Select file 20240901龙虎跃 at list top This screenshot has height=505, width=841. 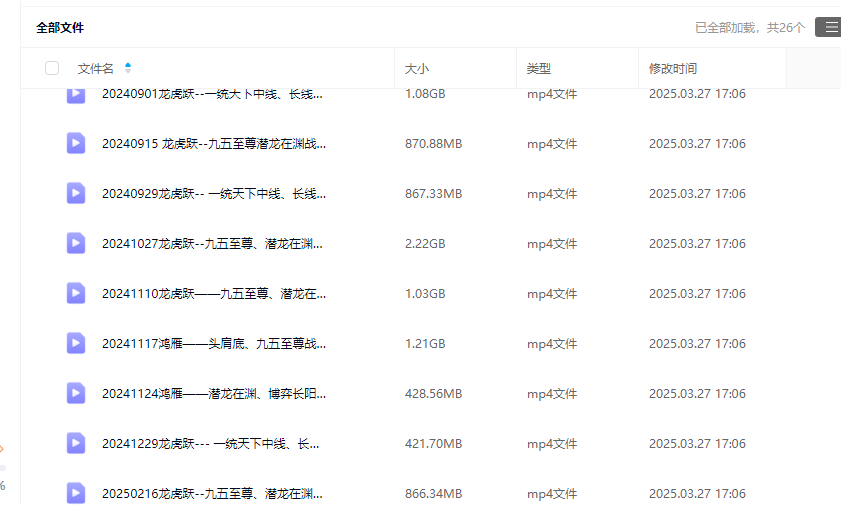click(212, 94)
